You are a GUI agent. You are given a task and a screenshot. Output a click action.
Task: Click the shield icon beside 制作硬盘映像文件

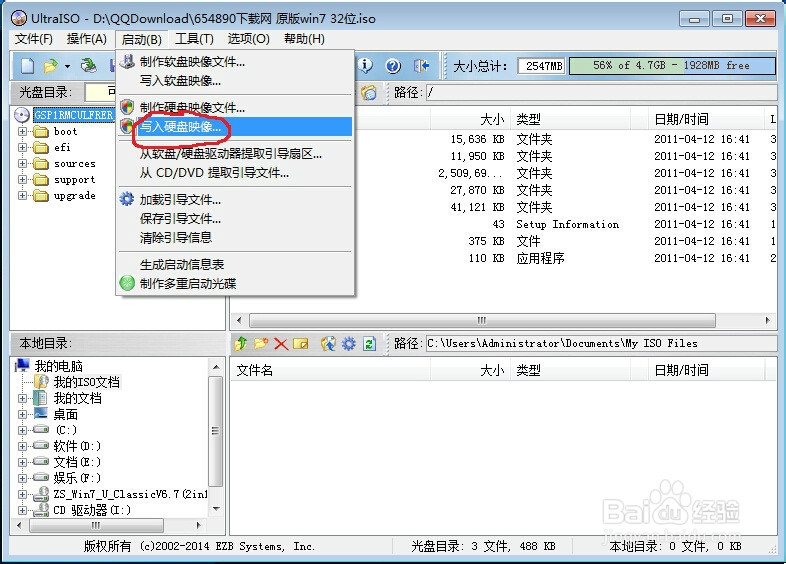coord(128,107)
